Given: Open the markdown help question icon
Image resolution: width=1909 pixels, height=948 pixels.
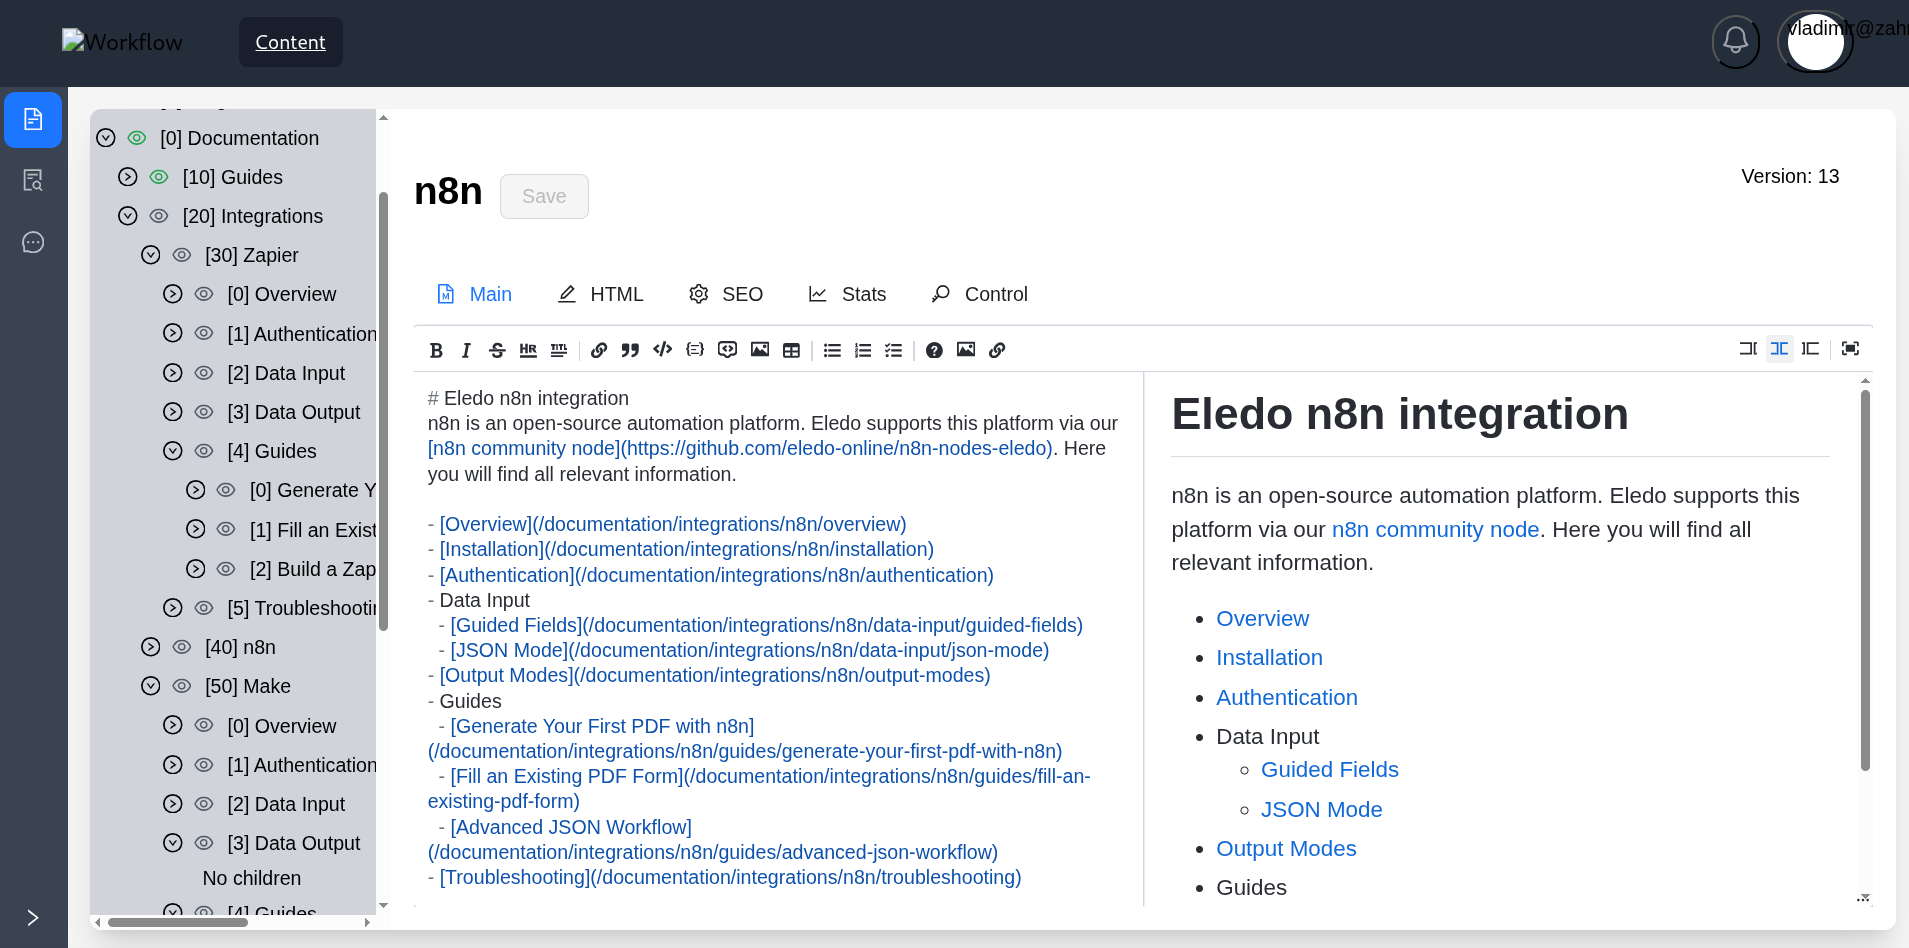Looking at the screenshot, I should (x=934, y=350).
